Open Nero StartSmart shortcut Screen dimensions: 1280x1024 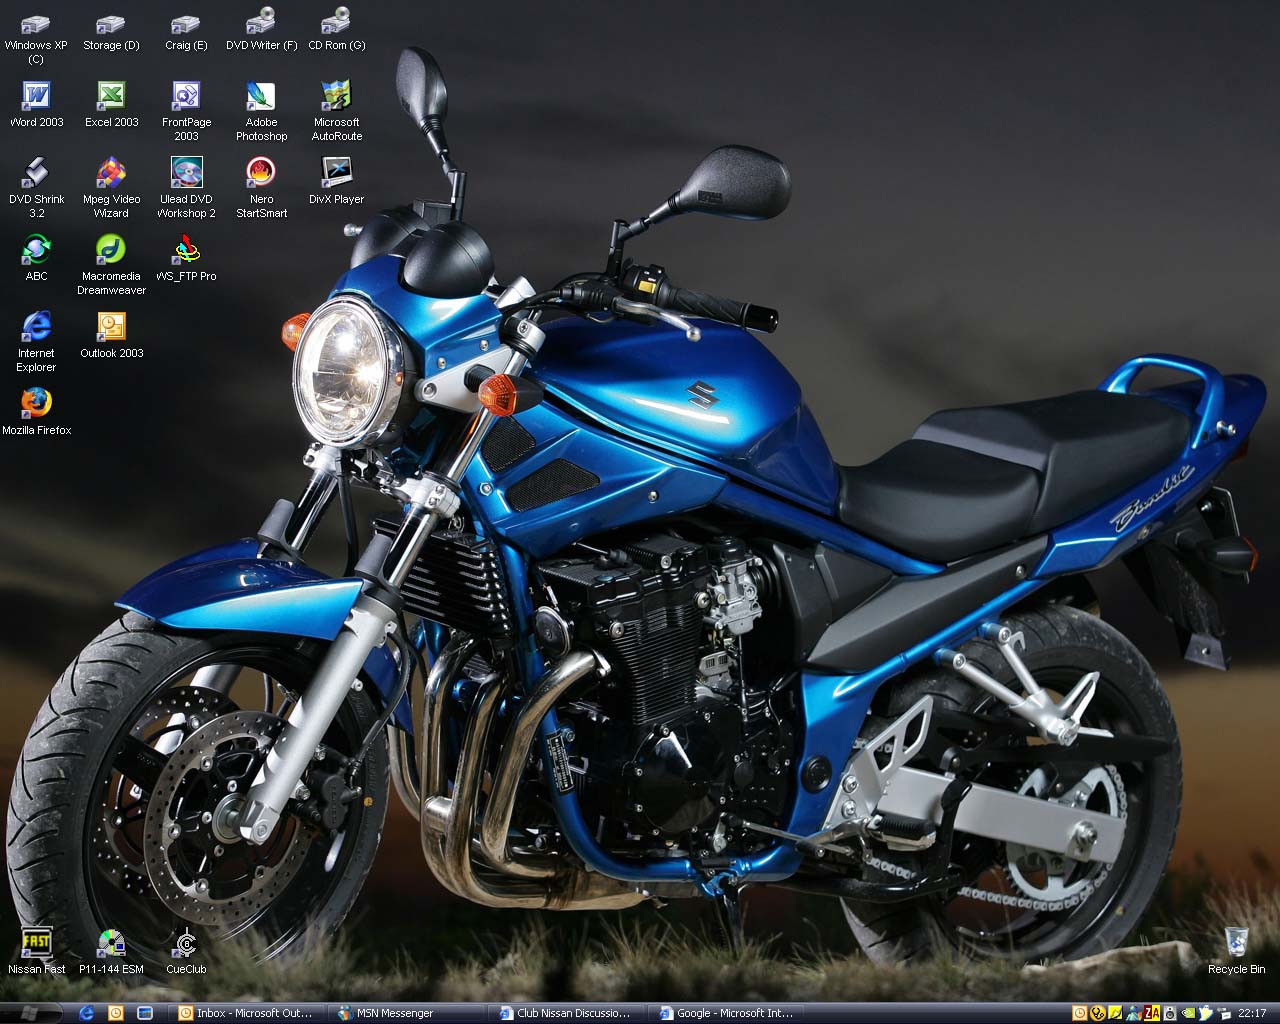click(x=261, y=188)
